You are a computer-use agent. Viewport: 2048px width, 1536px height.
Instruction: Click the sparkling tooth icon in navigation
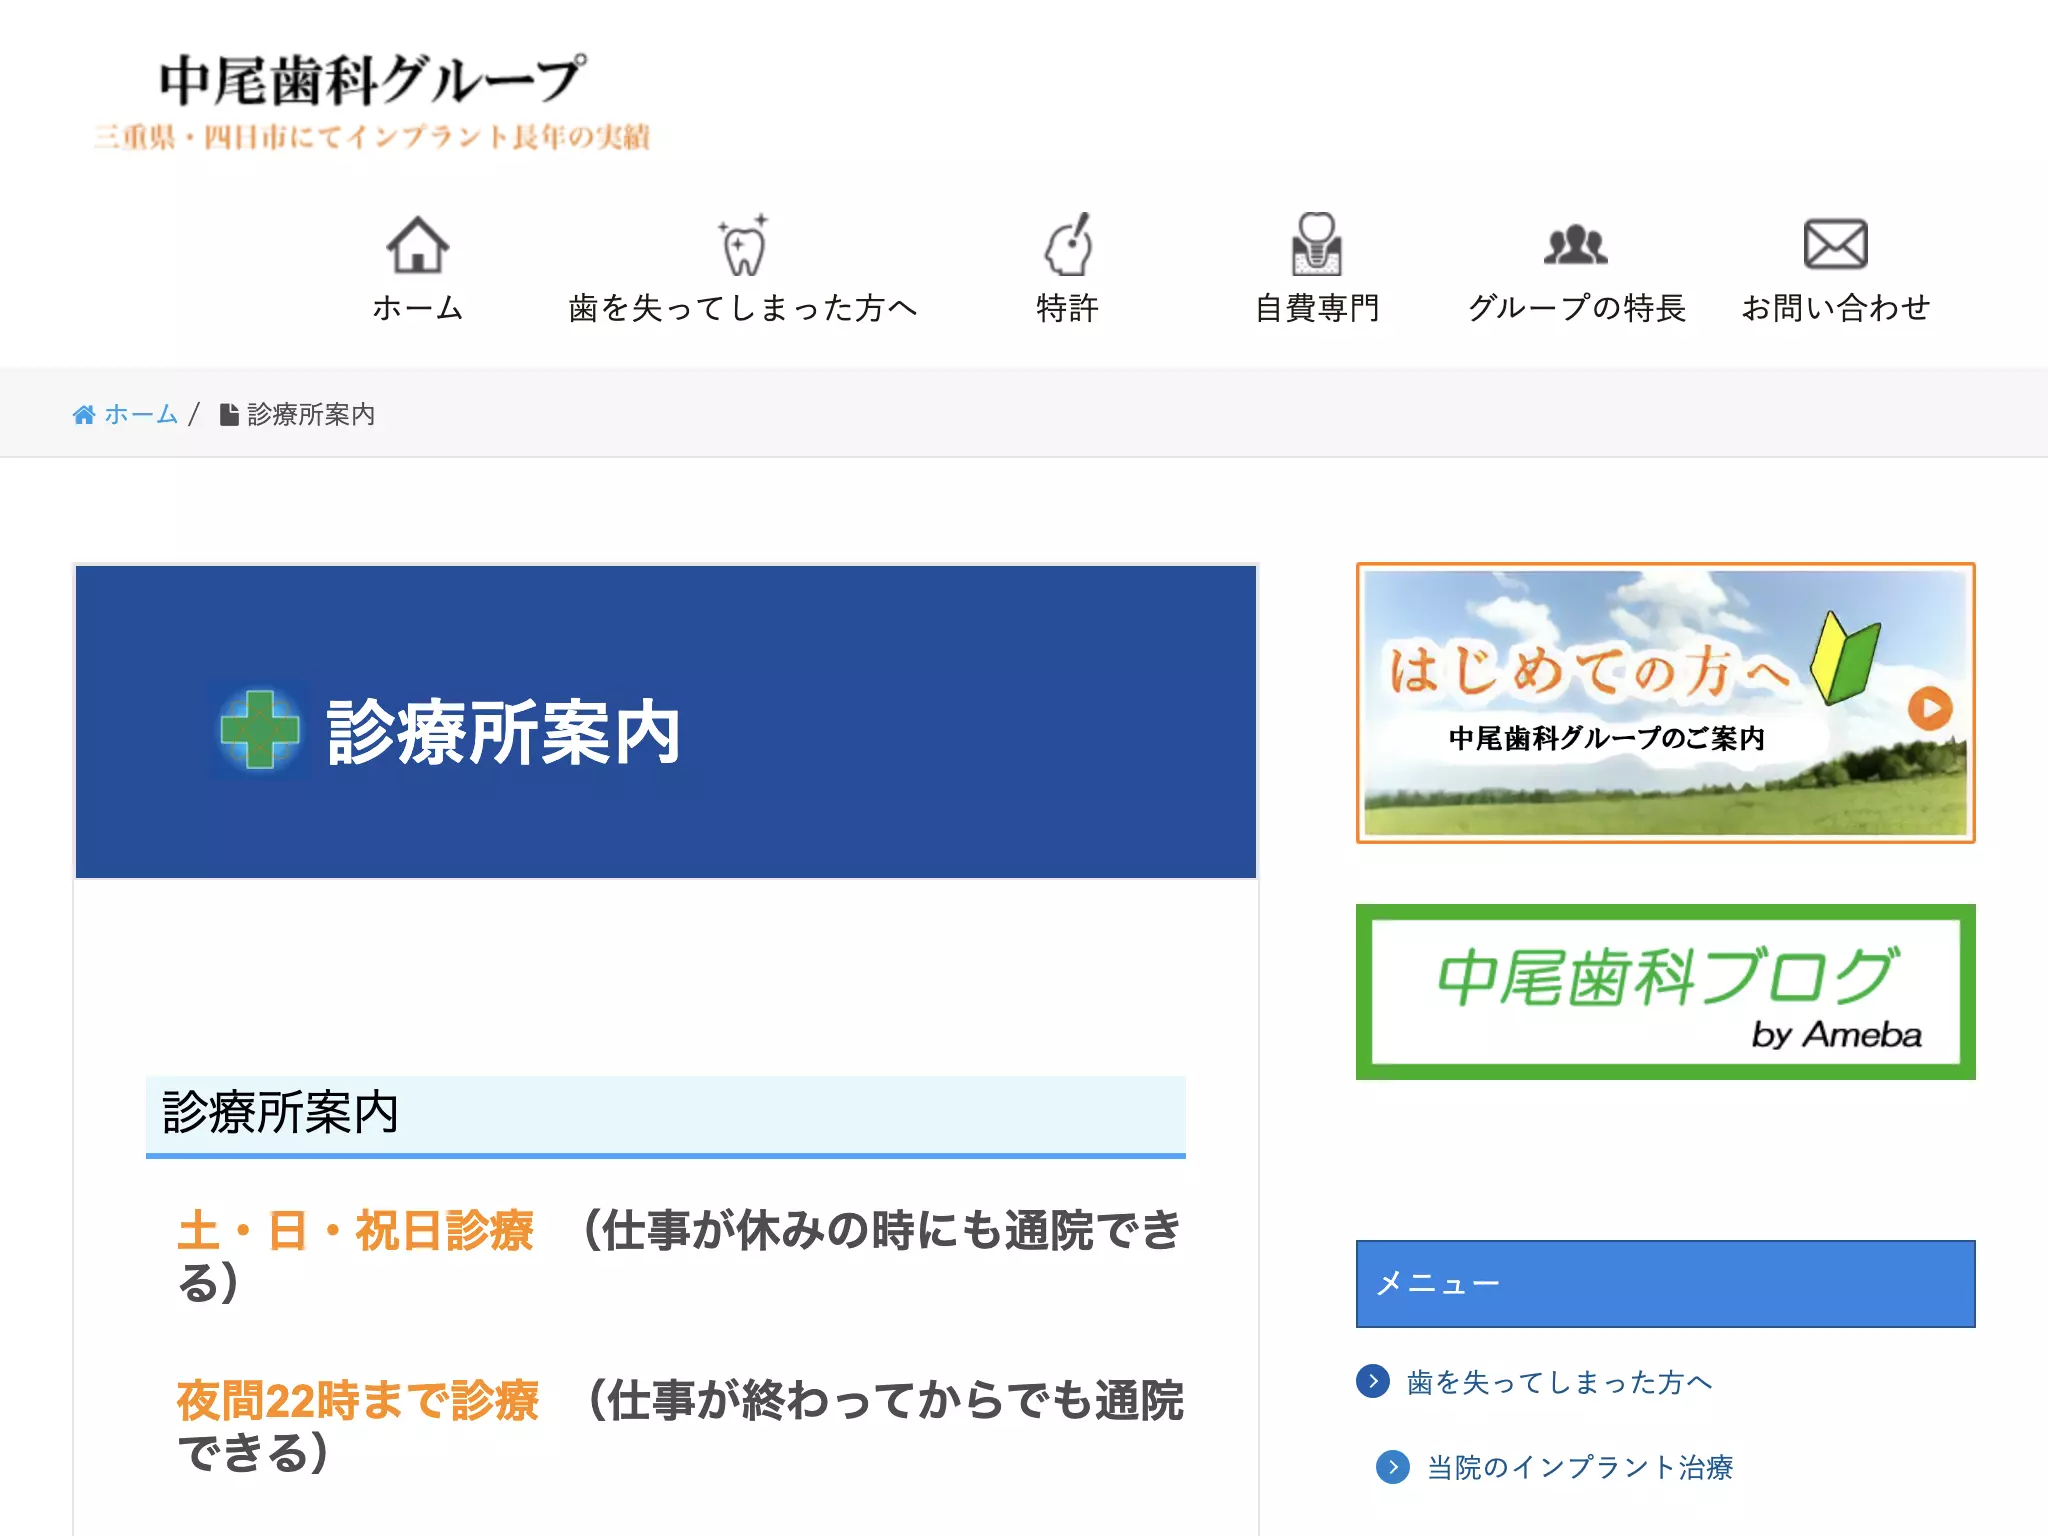pyautogui.click(x=743, y=245)
